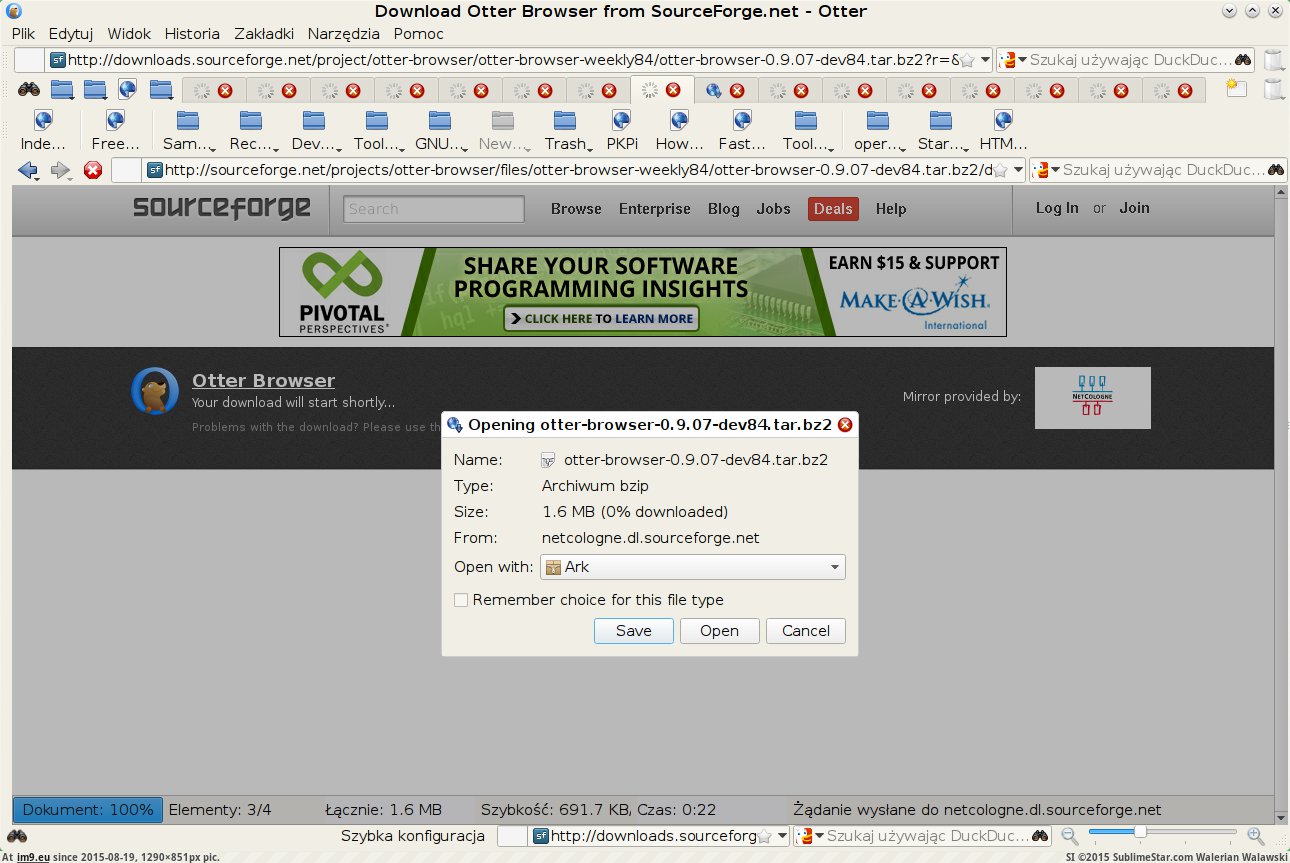Open the Narzędzia menu
This screenshot has width=1290, height=863.
click(x=343, y=33)
